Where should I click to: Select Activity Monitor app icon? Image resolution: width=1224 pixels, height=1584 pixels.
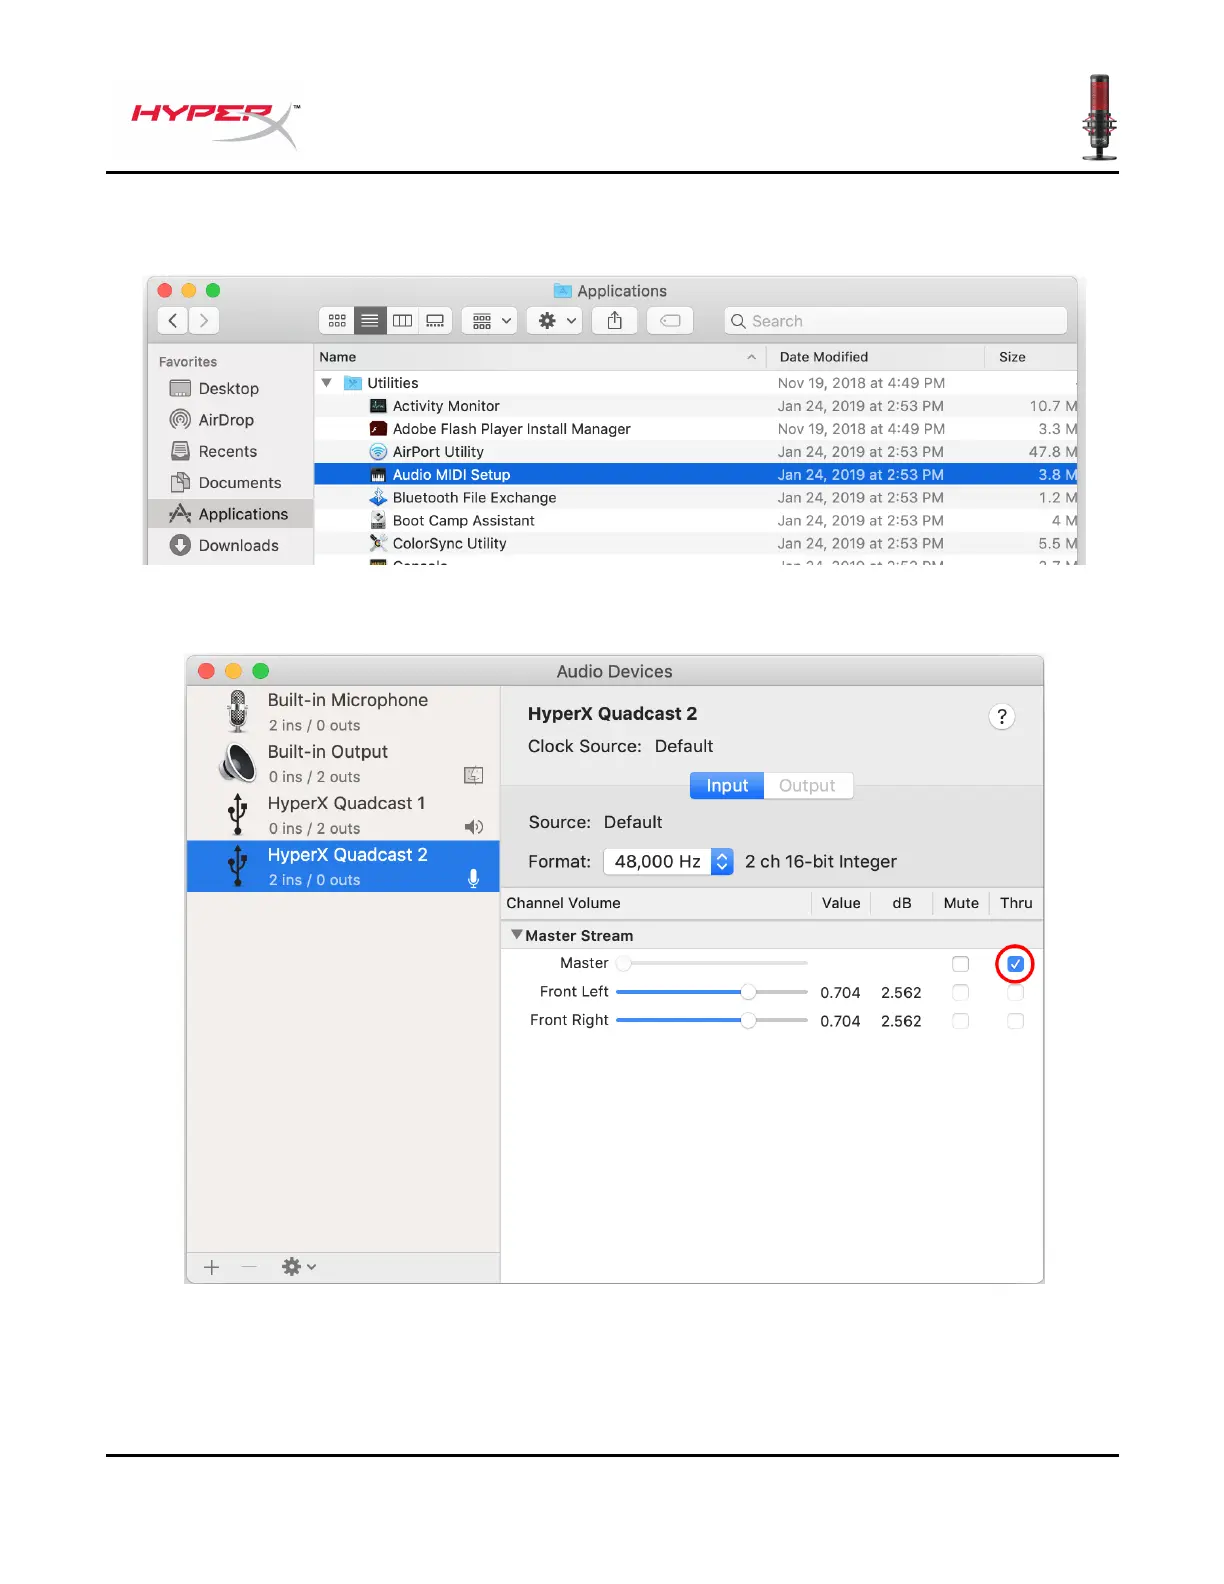[378, 406]
